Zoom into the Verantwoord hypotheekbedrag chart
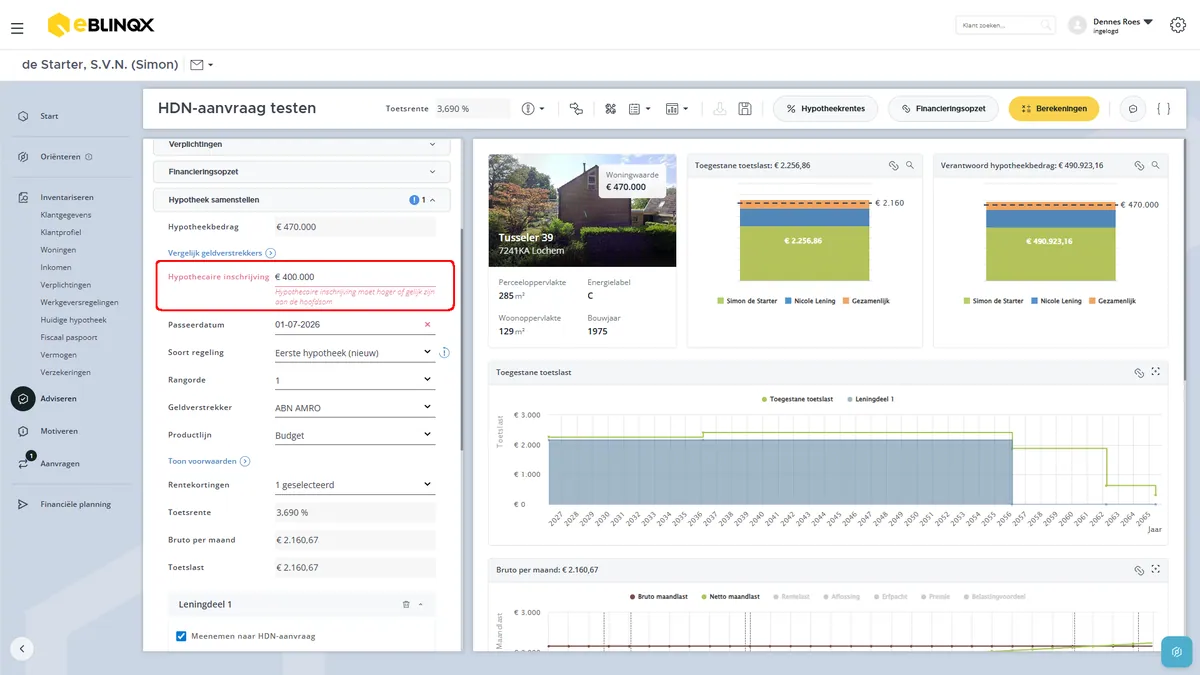This screenshot has width=1200, height=675. (1156, 165)
